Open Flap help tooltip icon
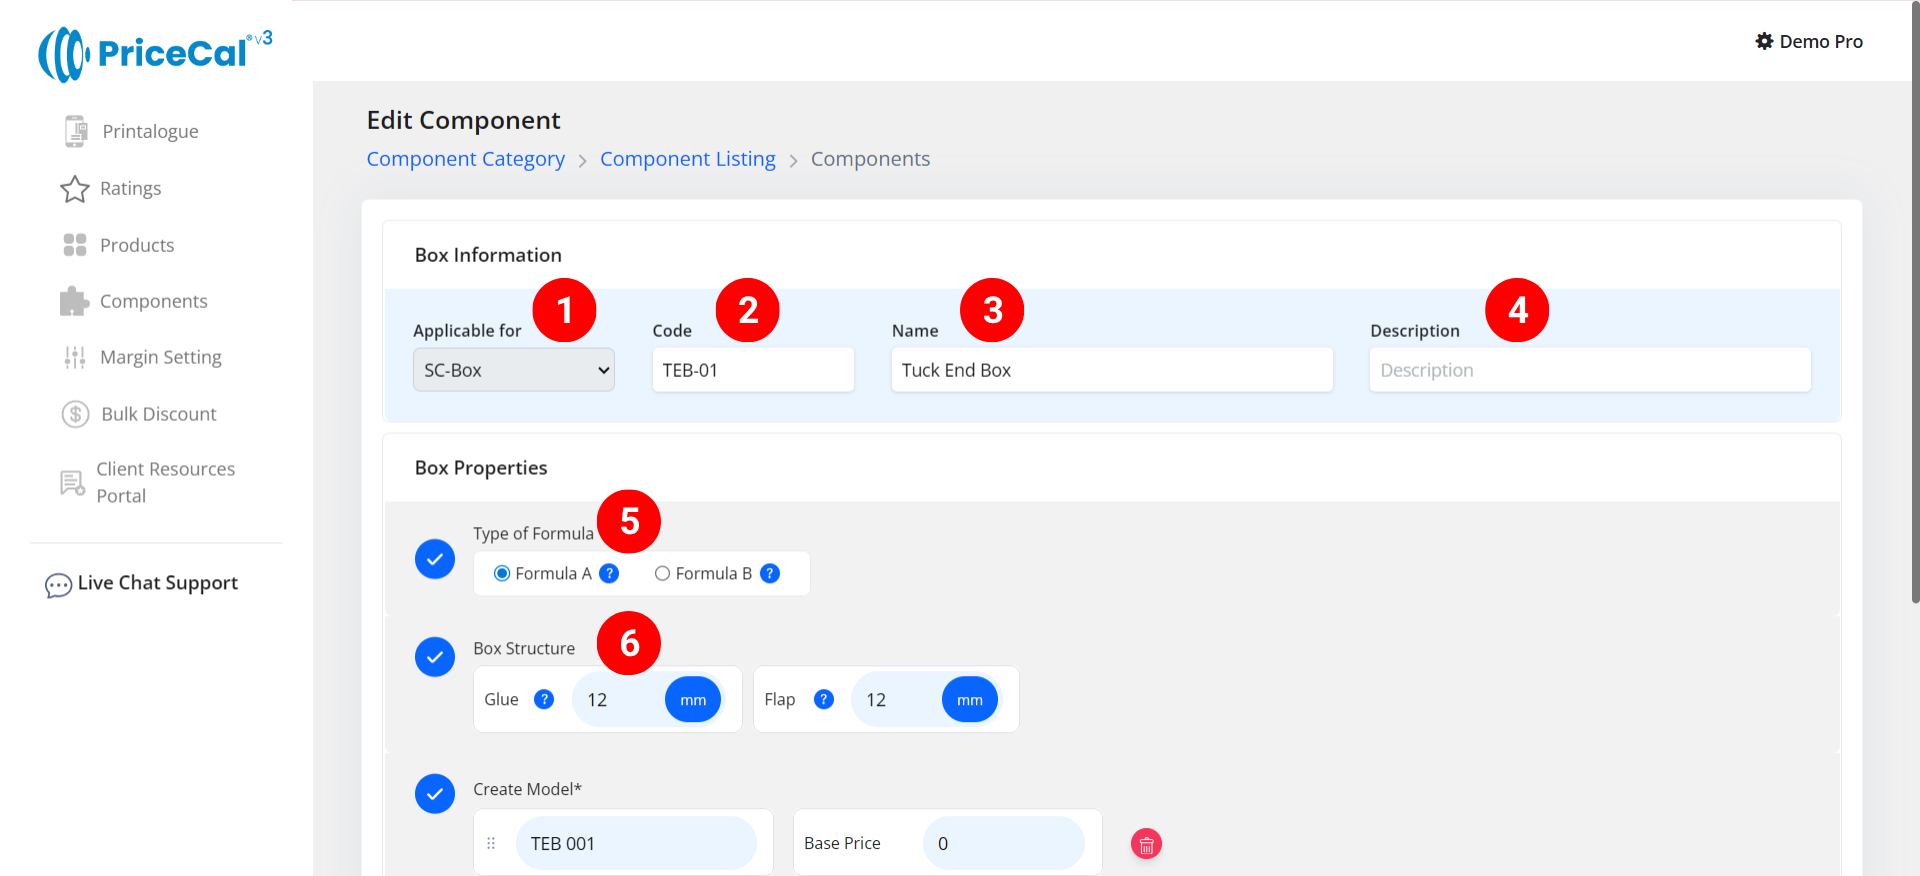The image size is (1920, 876). (x=824, y=699)
